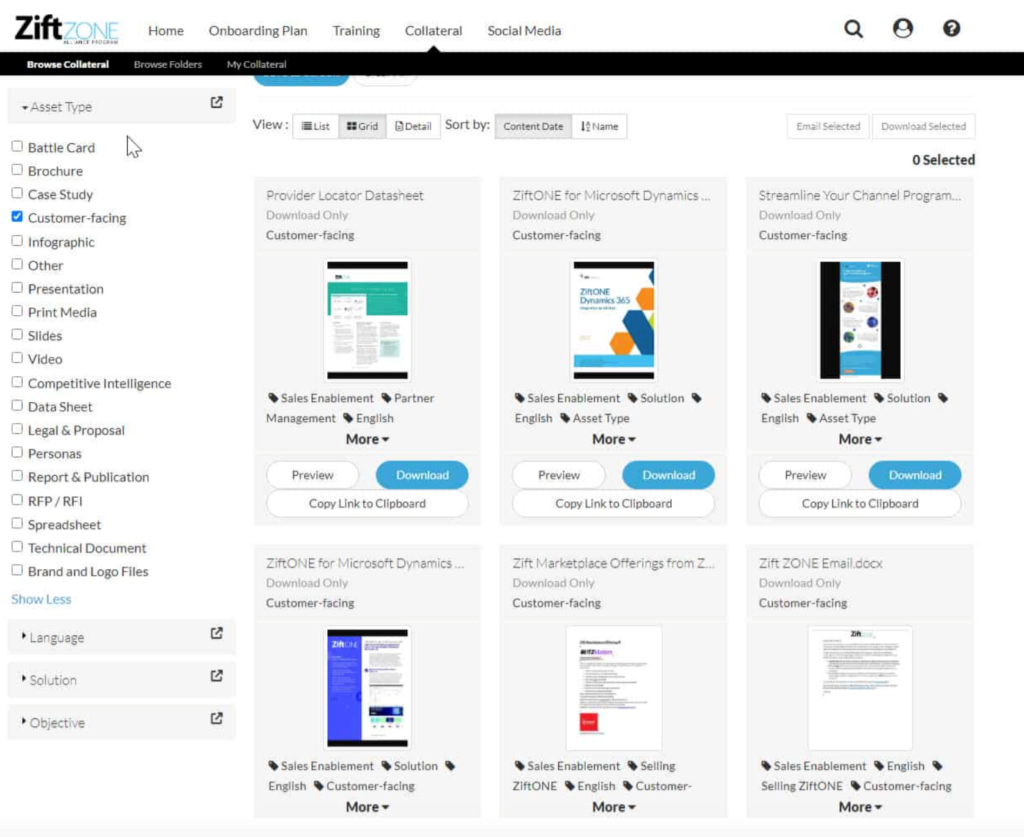Open the user account profile icon
Screen dimensions: 1024x837
coord(903,29)
